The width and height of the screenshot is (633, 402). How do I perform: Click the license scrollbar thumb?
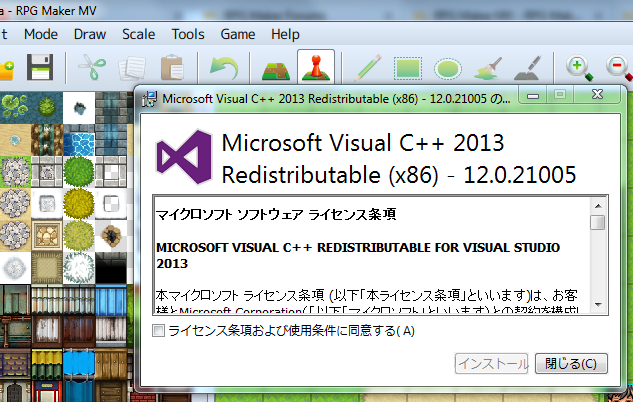pyautogui.click(x=598, y=222)
